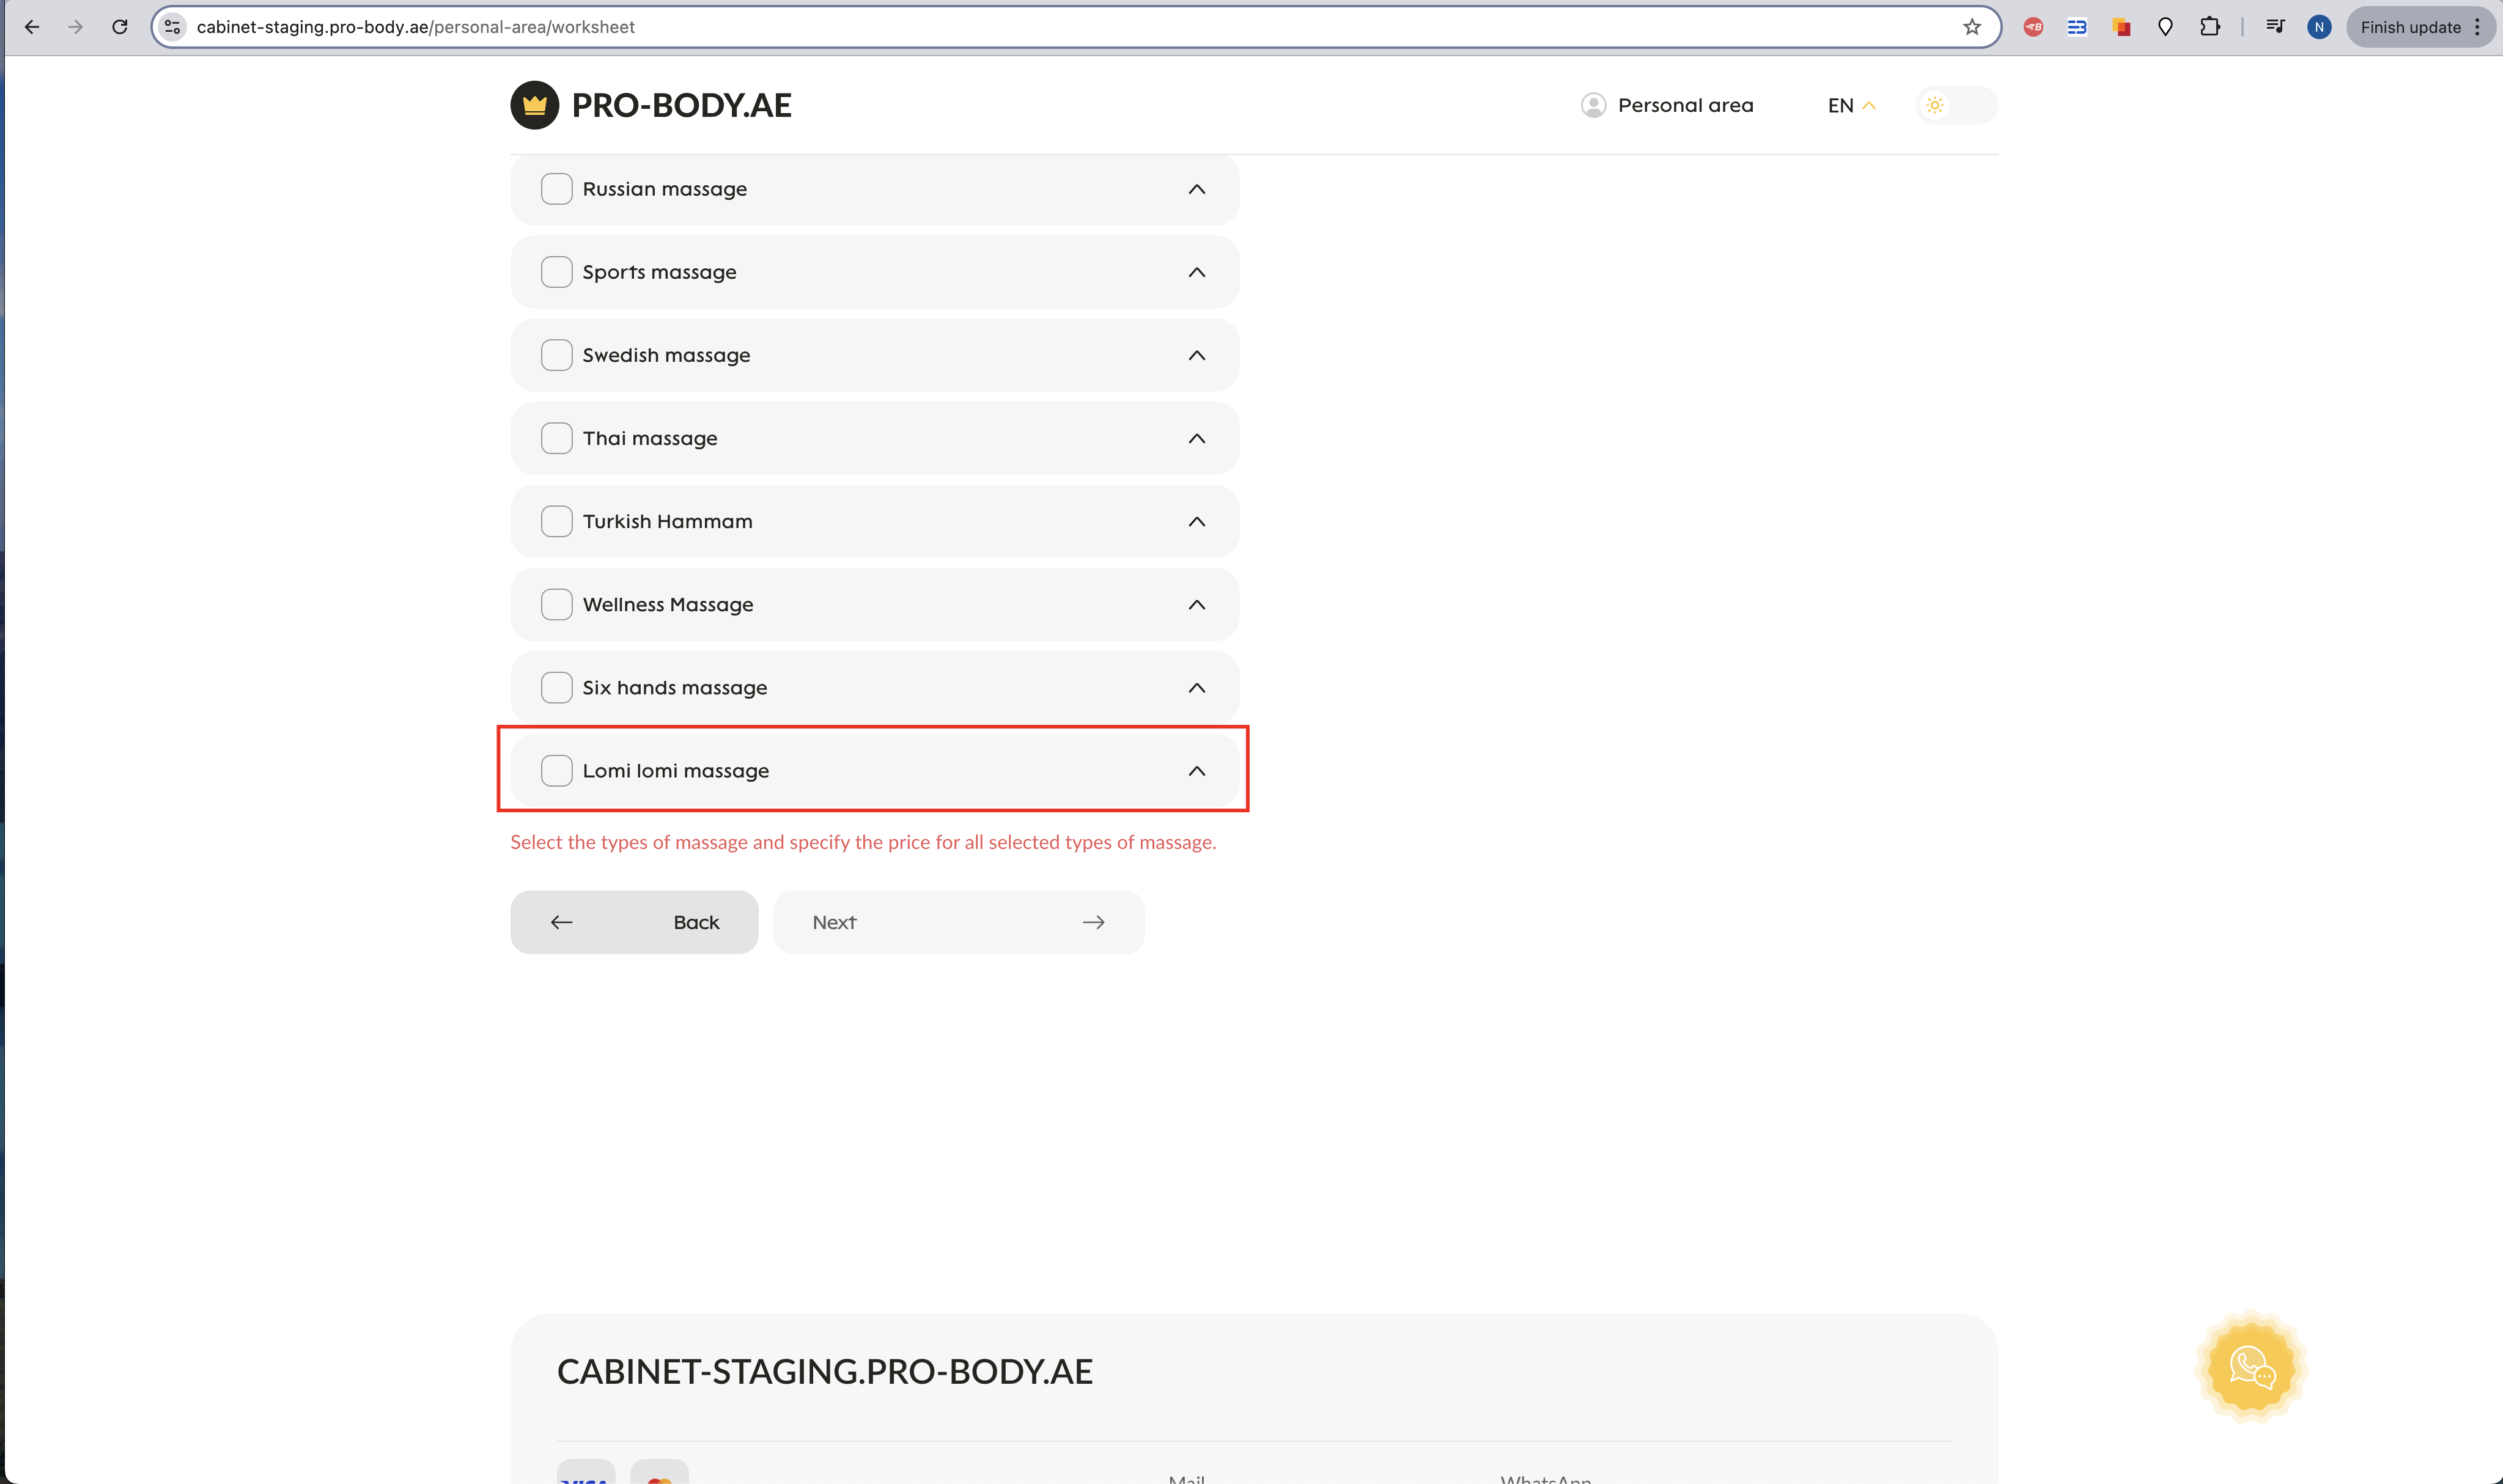Viewport: 2503px width, 1484px height.
Task: Tick the Thai massage checkbox
Action: coord(556,438)
